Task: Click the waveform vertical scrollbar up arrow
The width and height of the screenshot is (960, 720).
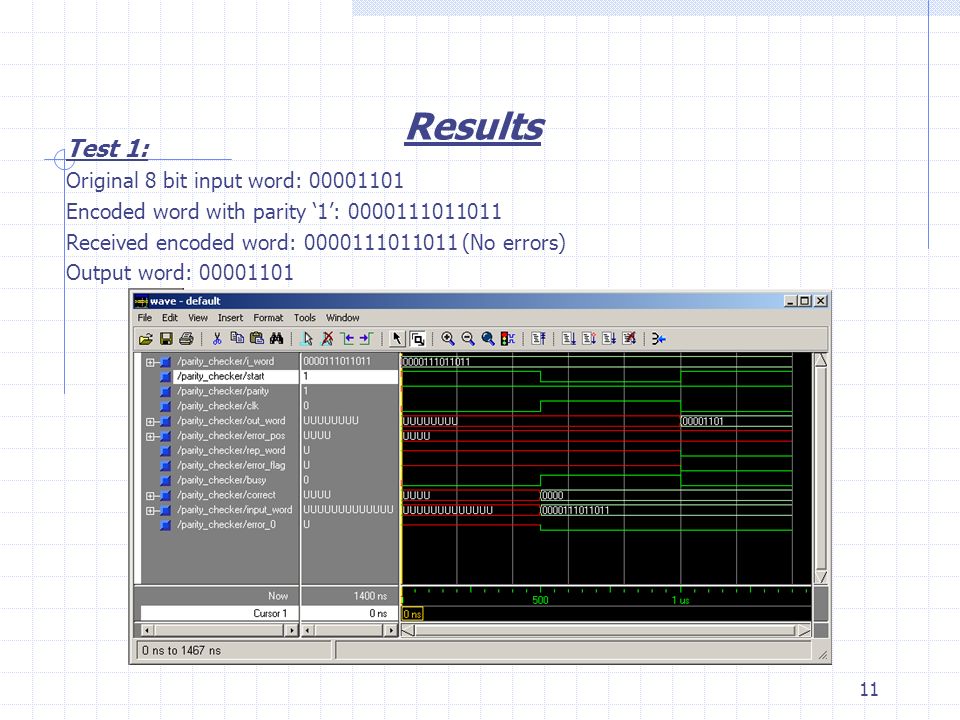Action: click(x=821, y=360)
